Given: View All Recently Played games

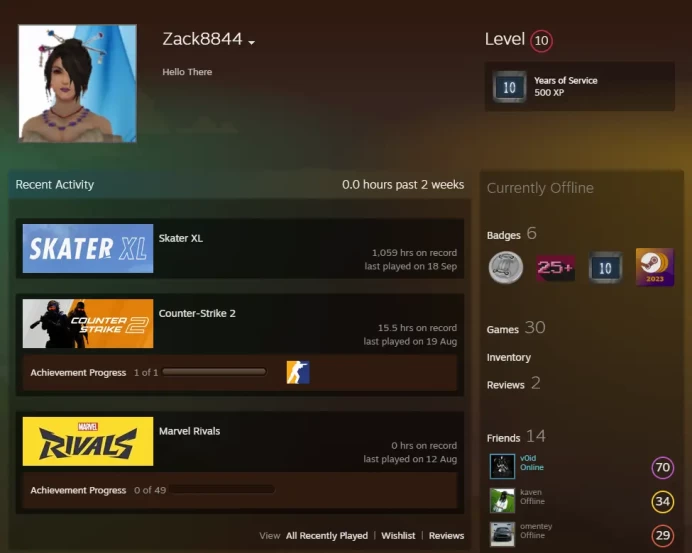Looking at the screenshot, I should coord(327,535).
